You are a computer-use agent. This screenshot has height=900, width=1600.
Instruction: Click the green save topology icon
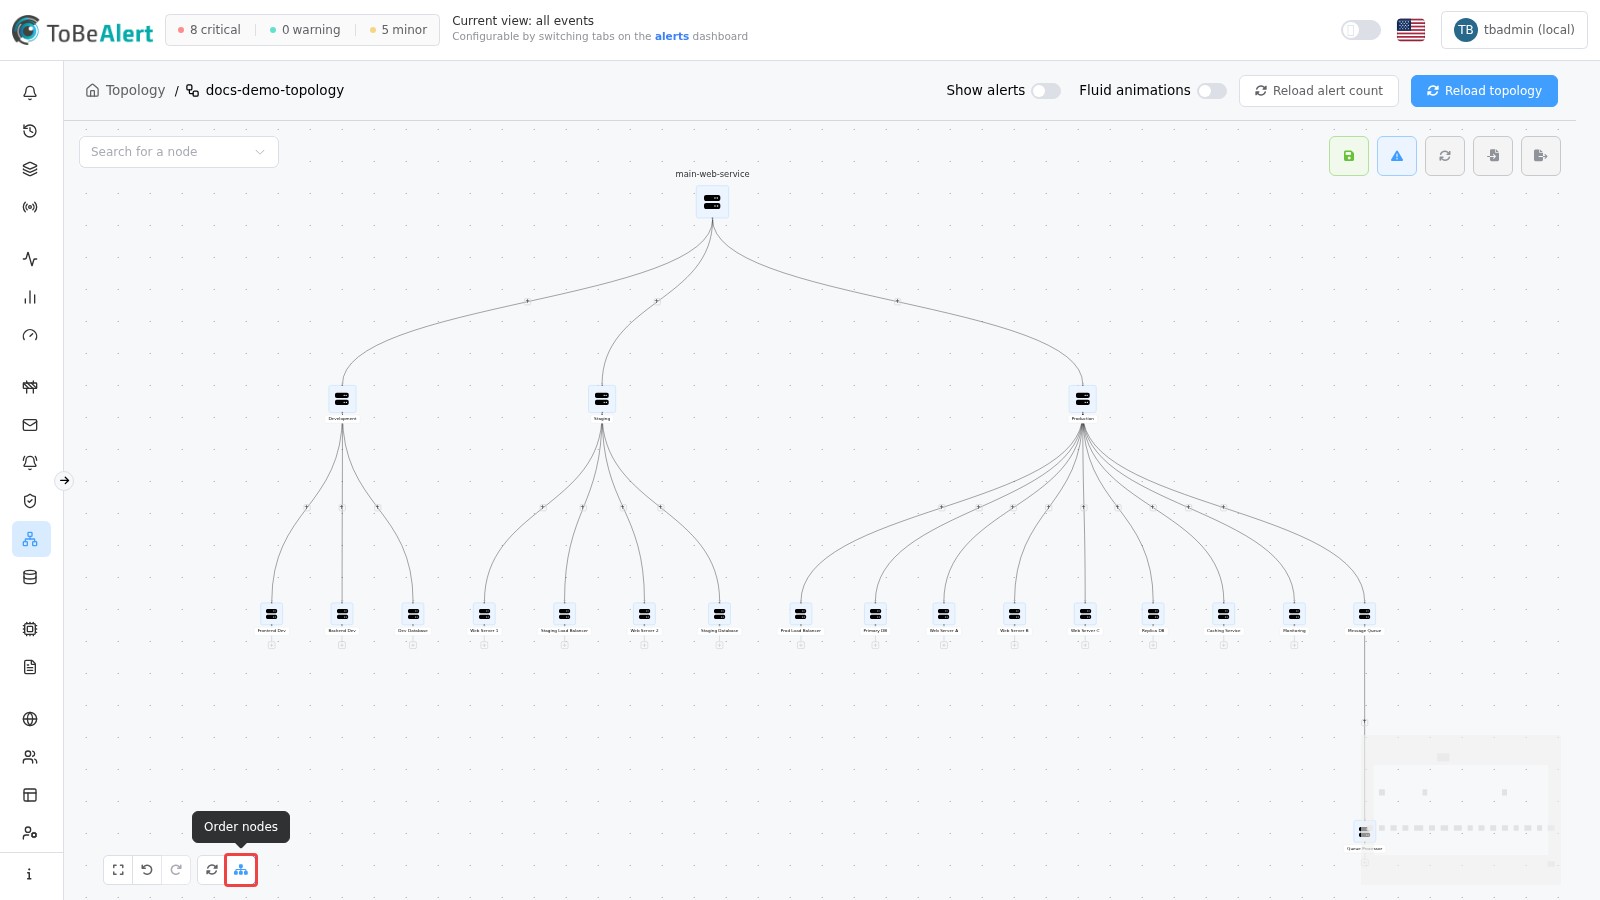click(x=1349, y=156)
